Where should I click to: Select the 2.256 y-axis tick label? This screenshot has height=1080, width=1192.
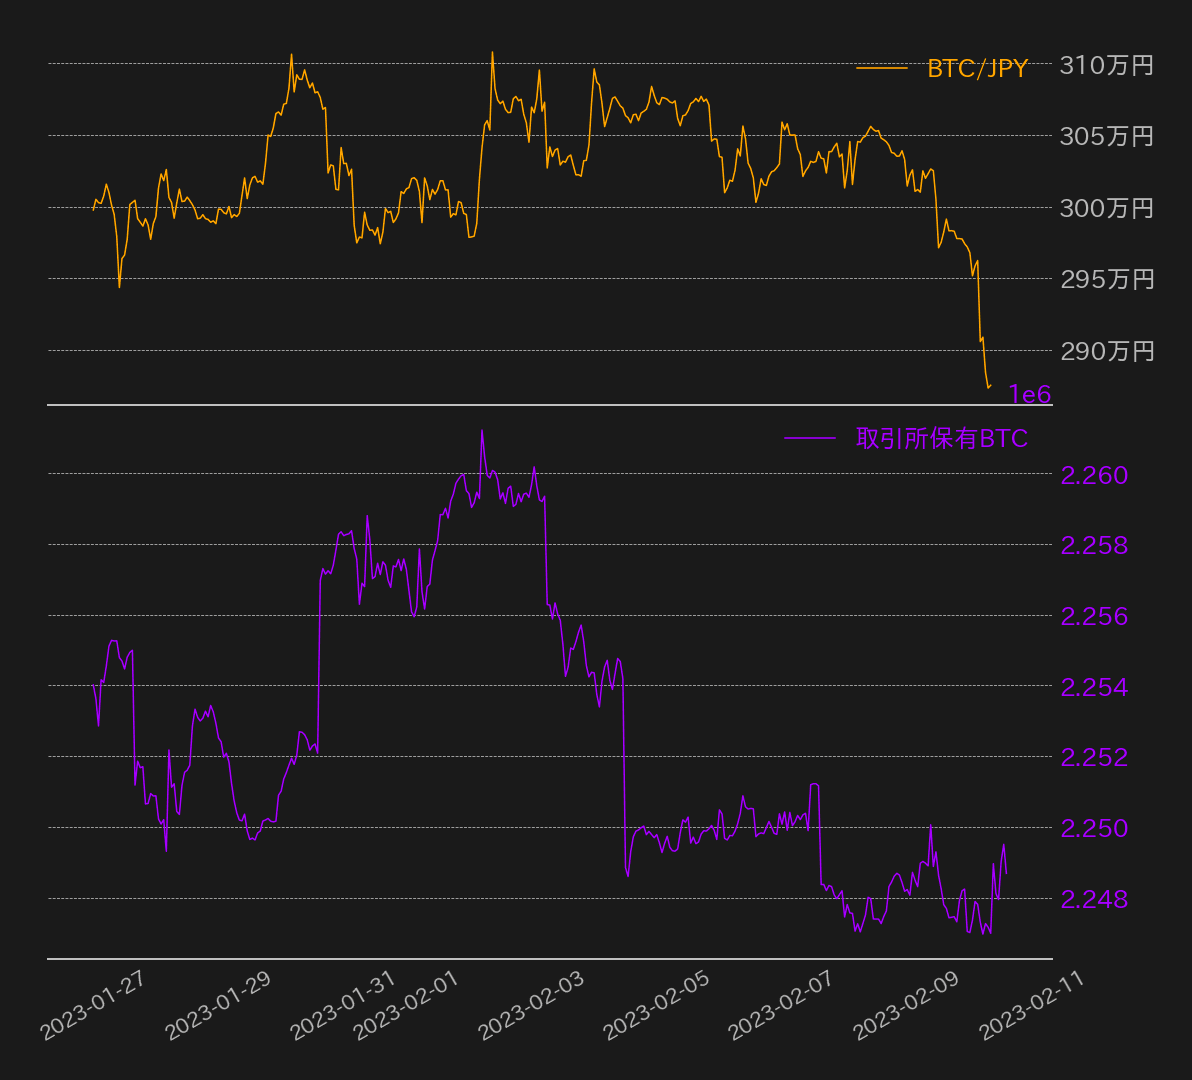(x=1094, y=616)
